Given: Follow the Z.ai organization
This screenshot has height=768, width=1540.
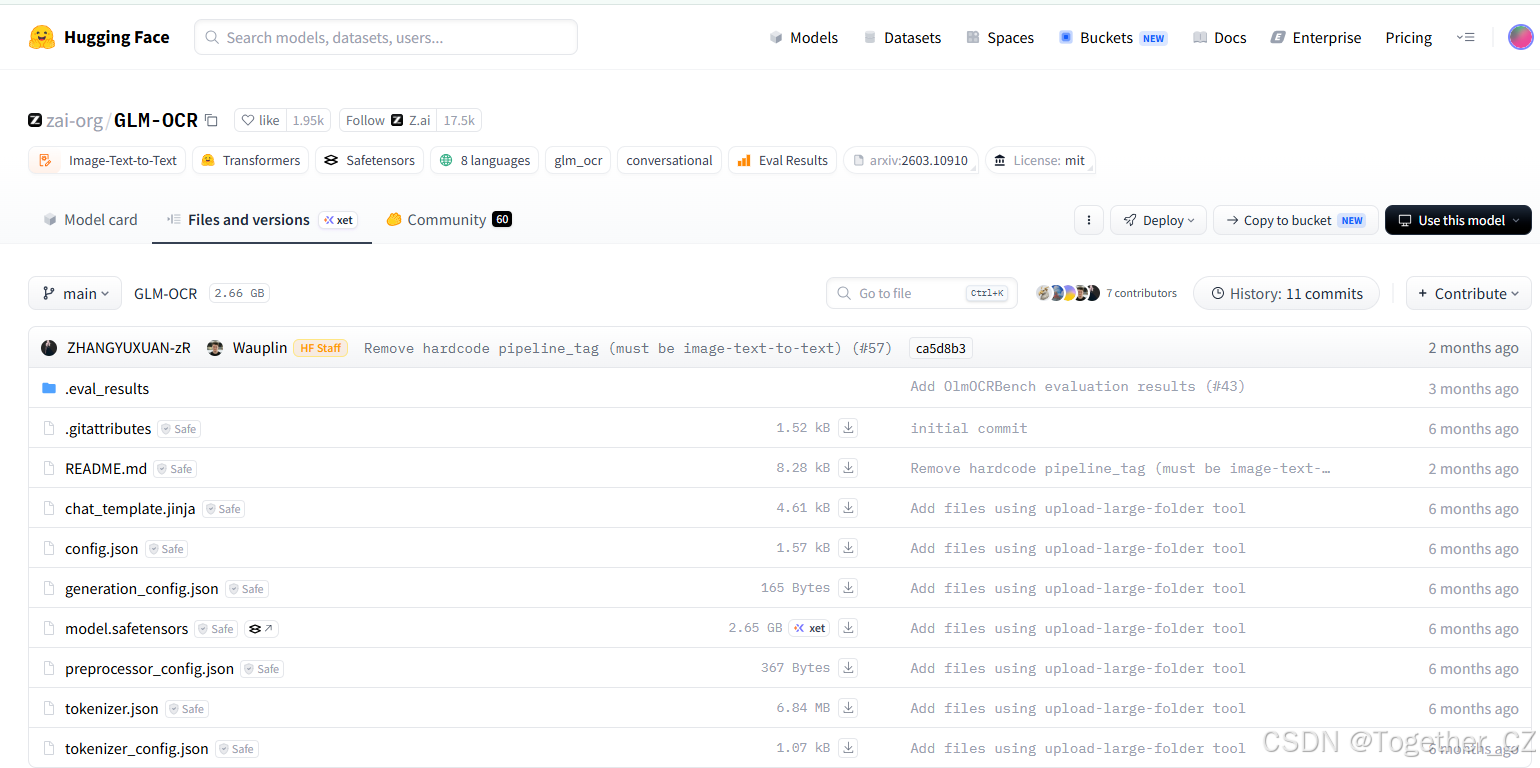Looking at the screenshot, I should click(x=388, y=120).
